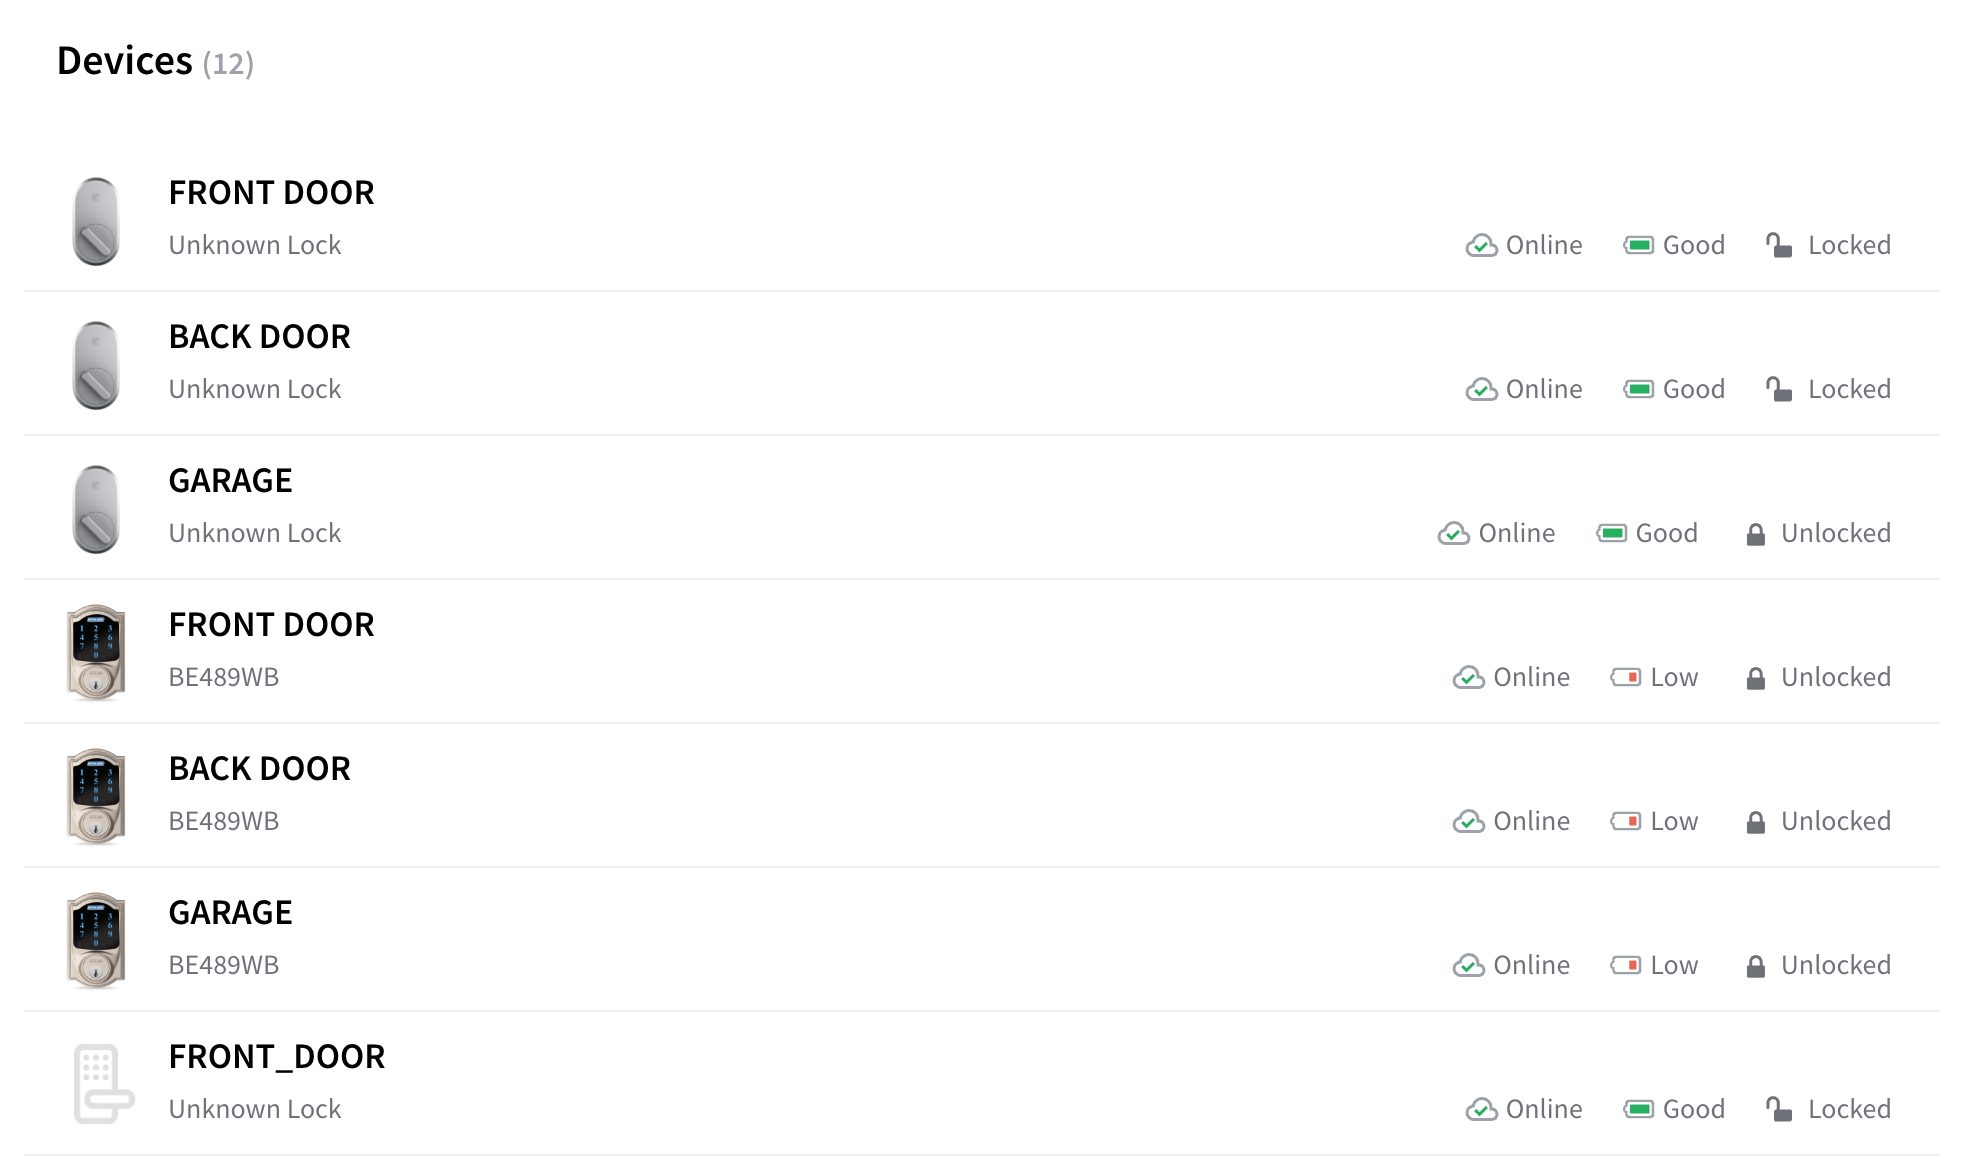Click the Unlocked padlock icon on GARAGE Unknown Lock
The width and height of the screenshot is (1976, 1166).
[x=1755, y=534]
